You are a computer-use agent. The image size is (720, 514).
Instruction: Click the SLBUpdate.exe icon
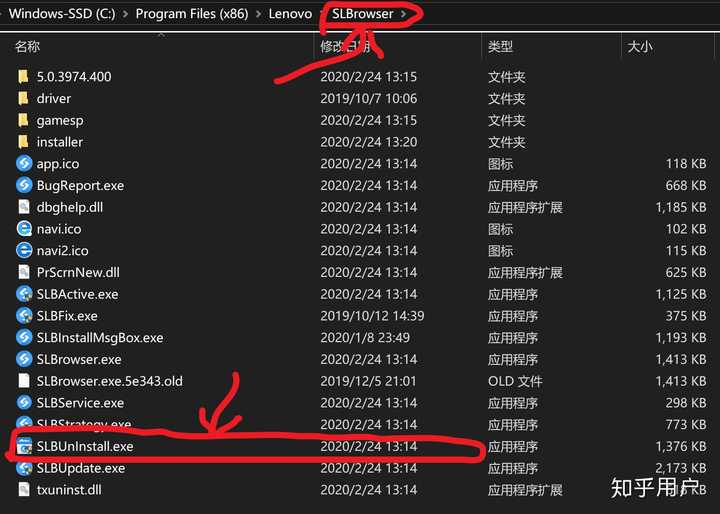click(24, 468)
